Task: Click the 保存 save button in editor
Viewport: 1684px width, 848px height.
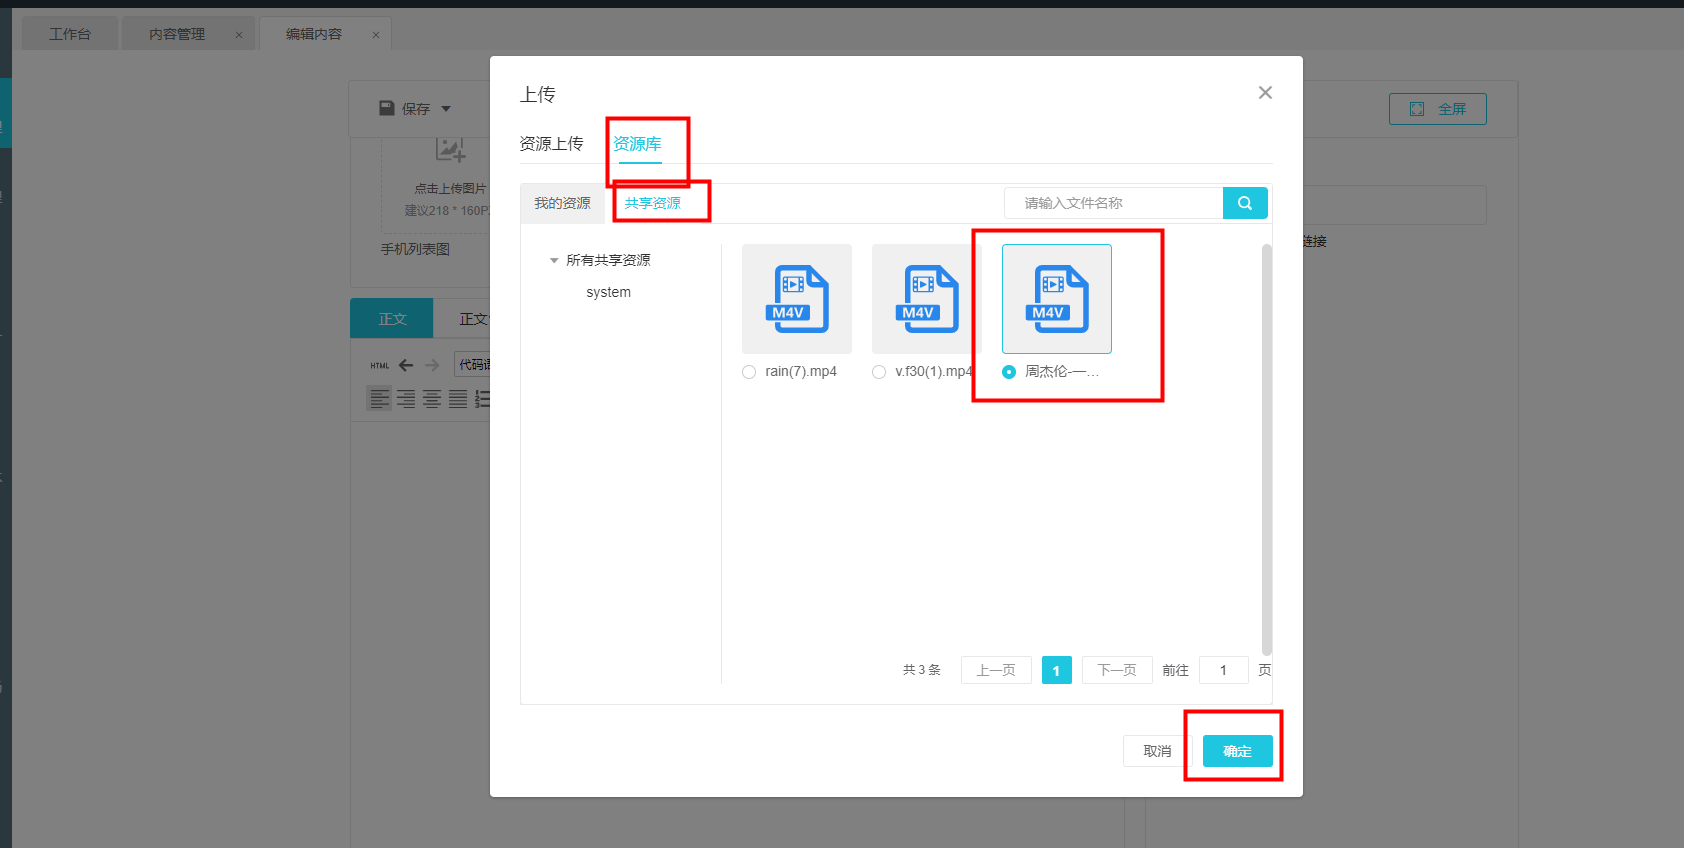Action: point(405,108)
